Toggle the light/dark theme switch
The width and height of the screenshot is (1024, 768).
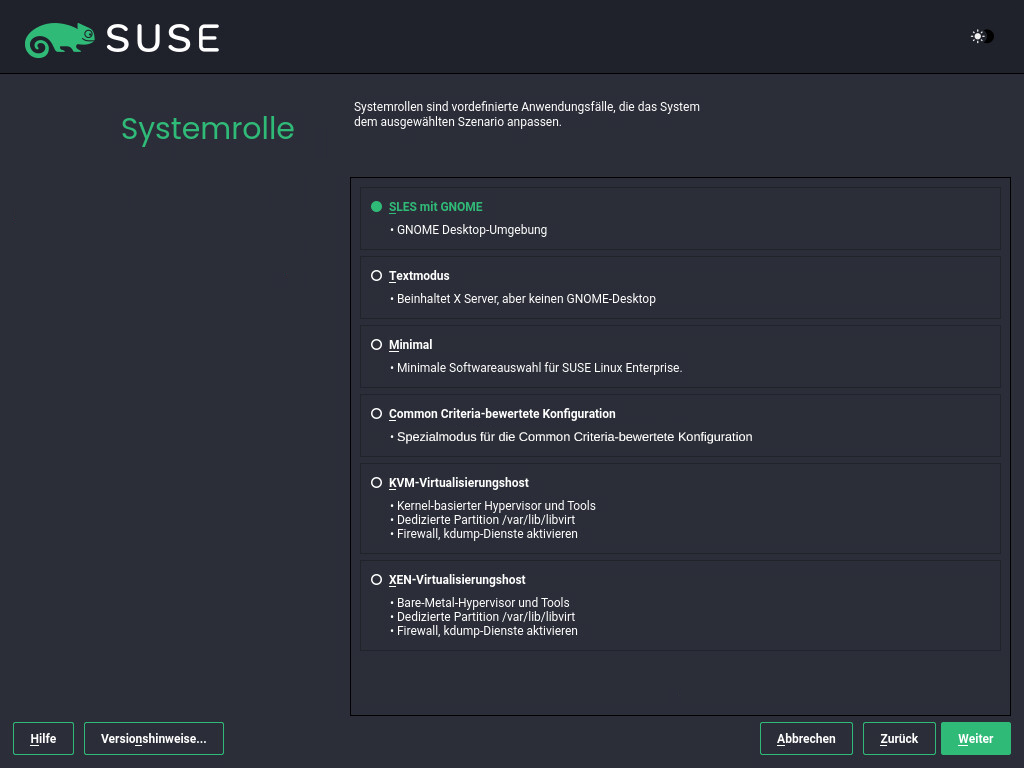pyautogui.click(x=982, y=37)
